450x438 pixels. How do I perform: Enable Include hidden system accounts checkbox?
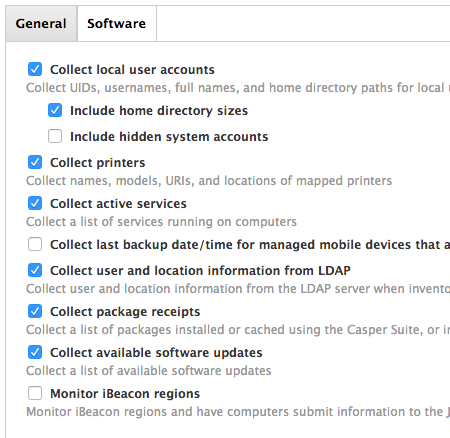click(55, 136)
